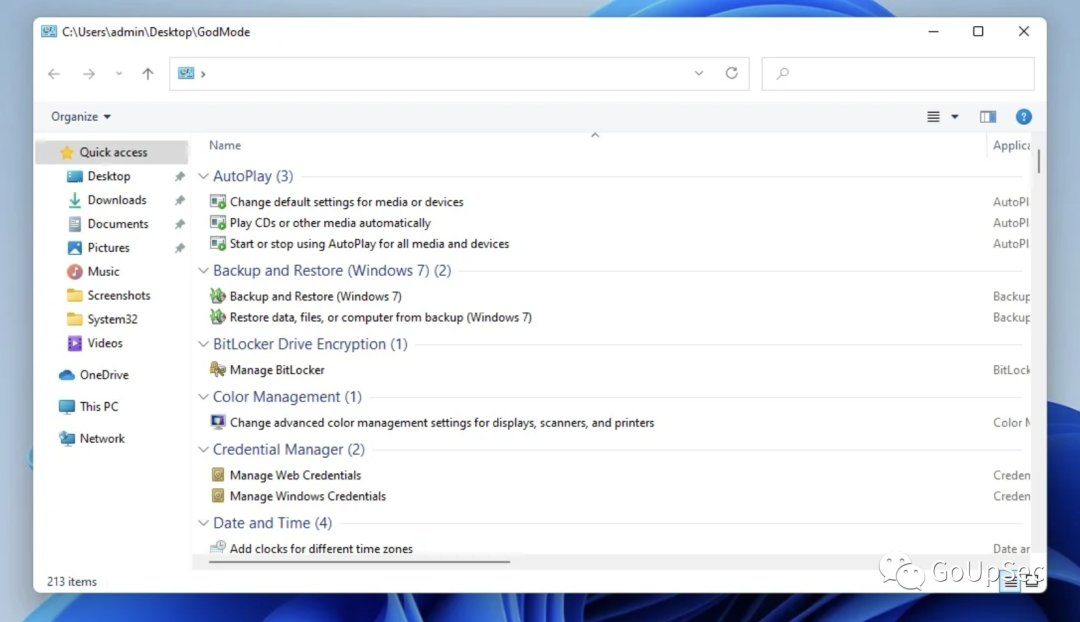Open This PC in the sidebar

tap(98, 406)
